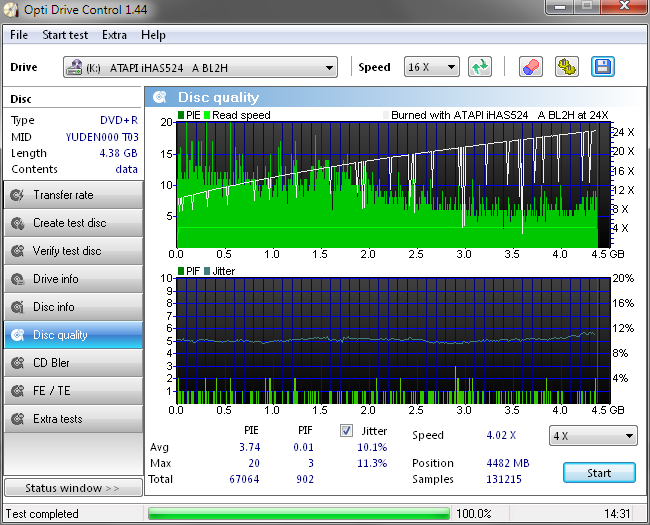
Task: Open the 4 X scan speed dropdown
Action: point(594,436)
